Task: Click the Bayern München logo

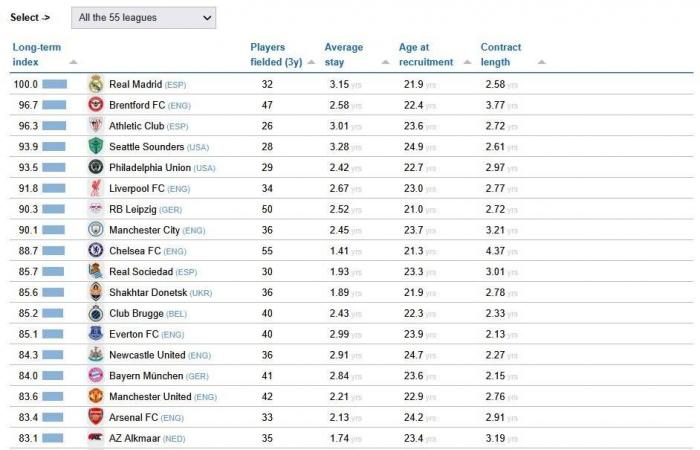Action: [95, 376]
